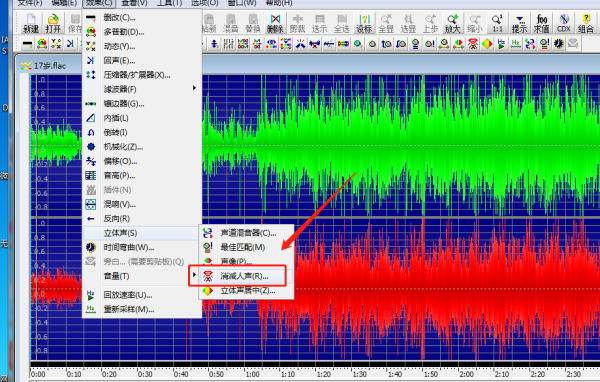This screenshot has width=600, height=382.
Task: Choose the 时间弯曲(W)... menu entry
Action: [142, 248]
